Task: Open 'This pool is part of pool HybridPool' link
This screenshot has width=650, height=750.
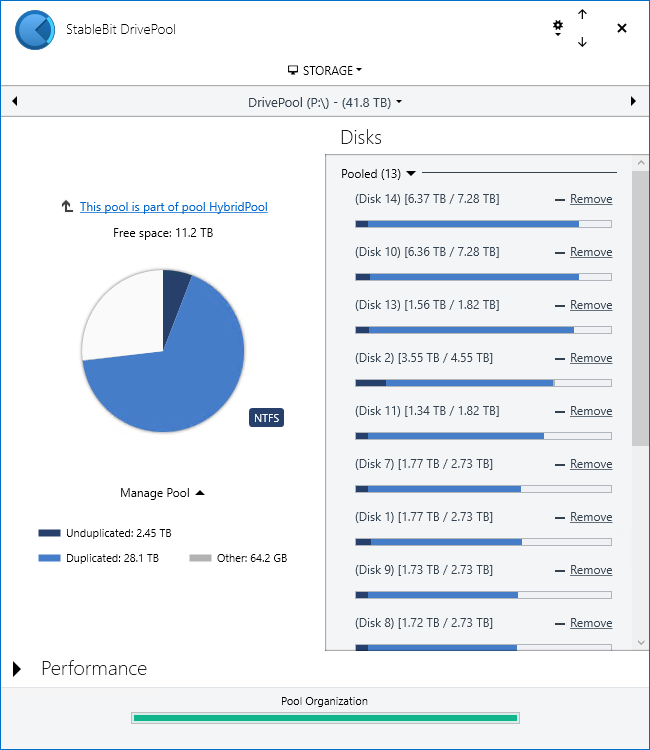Action: pos(173,207)
